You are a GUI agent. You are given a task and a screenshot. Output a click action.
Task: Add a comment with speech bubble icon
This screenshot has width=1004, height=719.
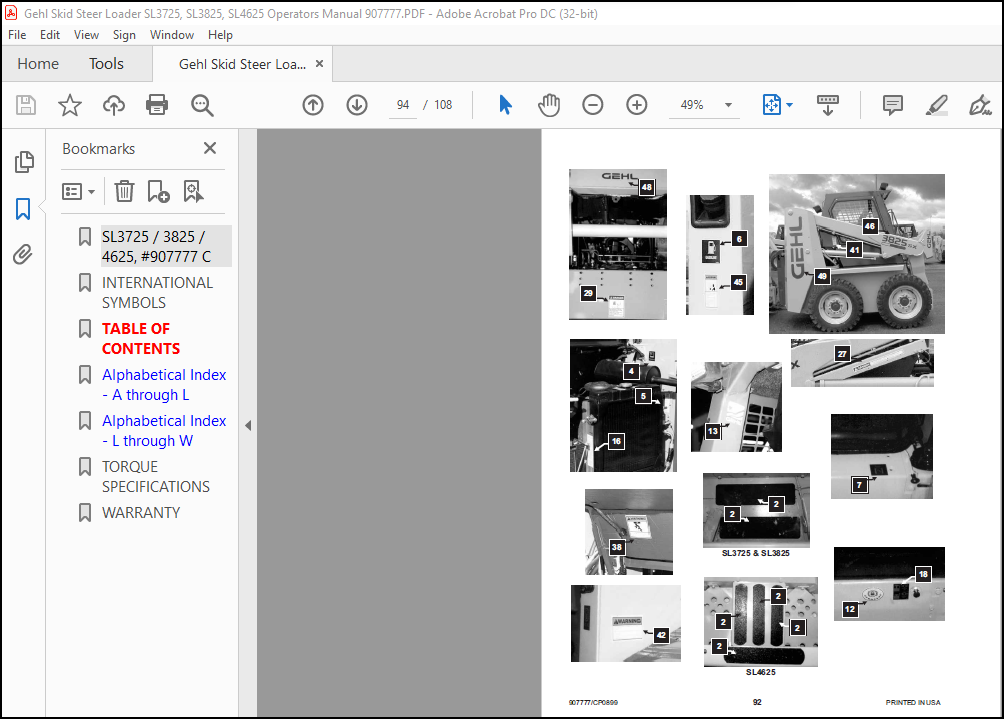point(893,105)
